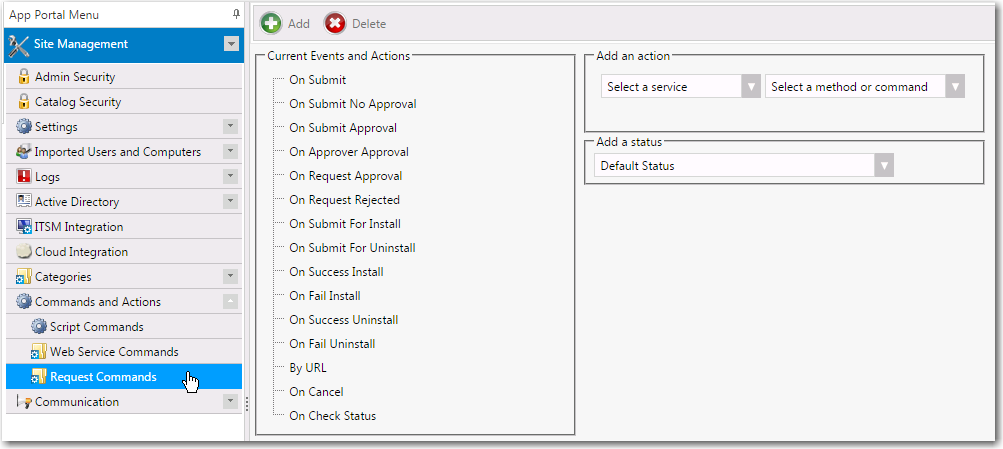Viewport: 1003px width, 449px height.
Task: Open Web Service Commands menu item
Action: (x=114, y=352)
